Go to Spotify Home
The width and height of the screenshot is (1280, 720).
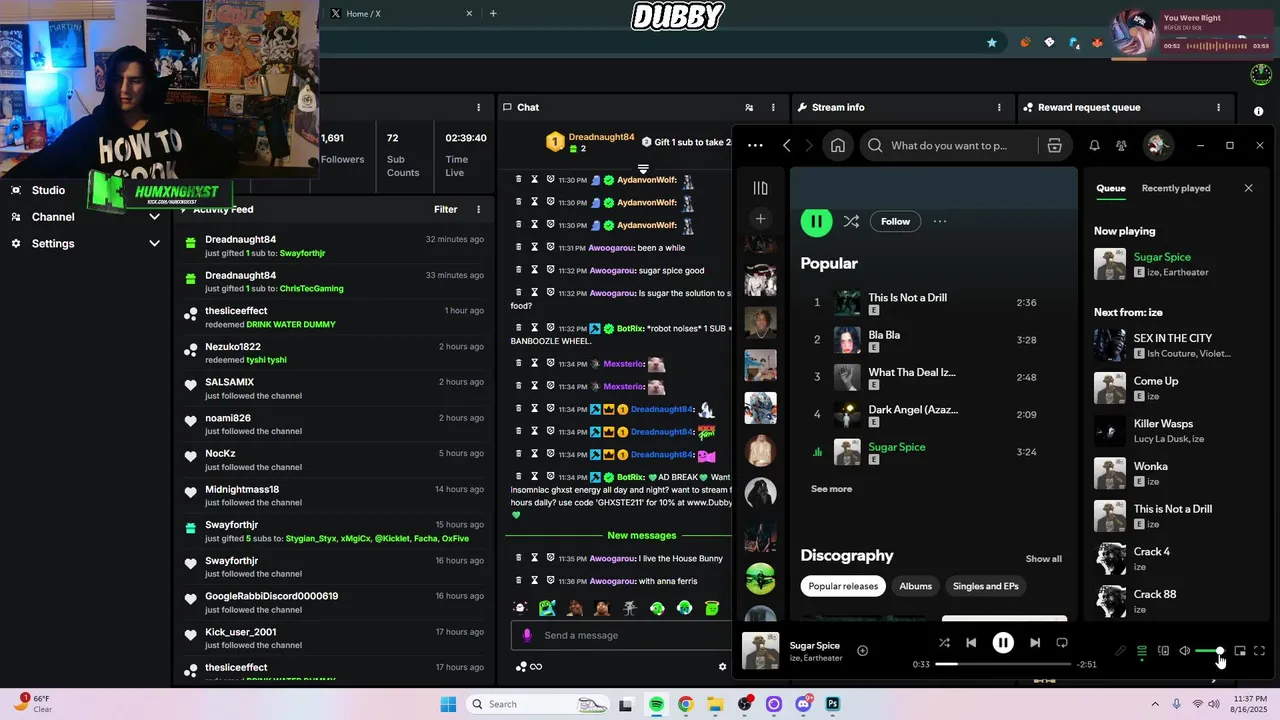click(838, 145)
